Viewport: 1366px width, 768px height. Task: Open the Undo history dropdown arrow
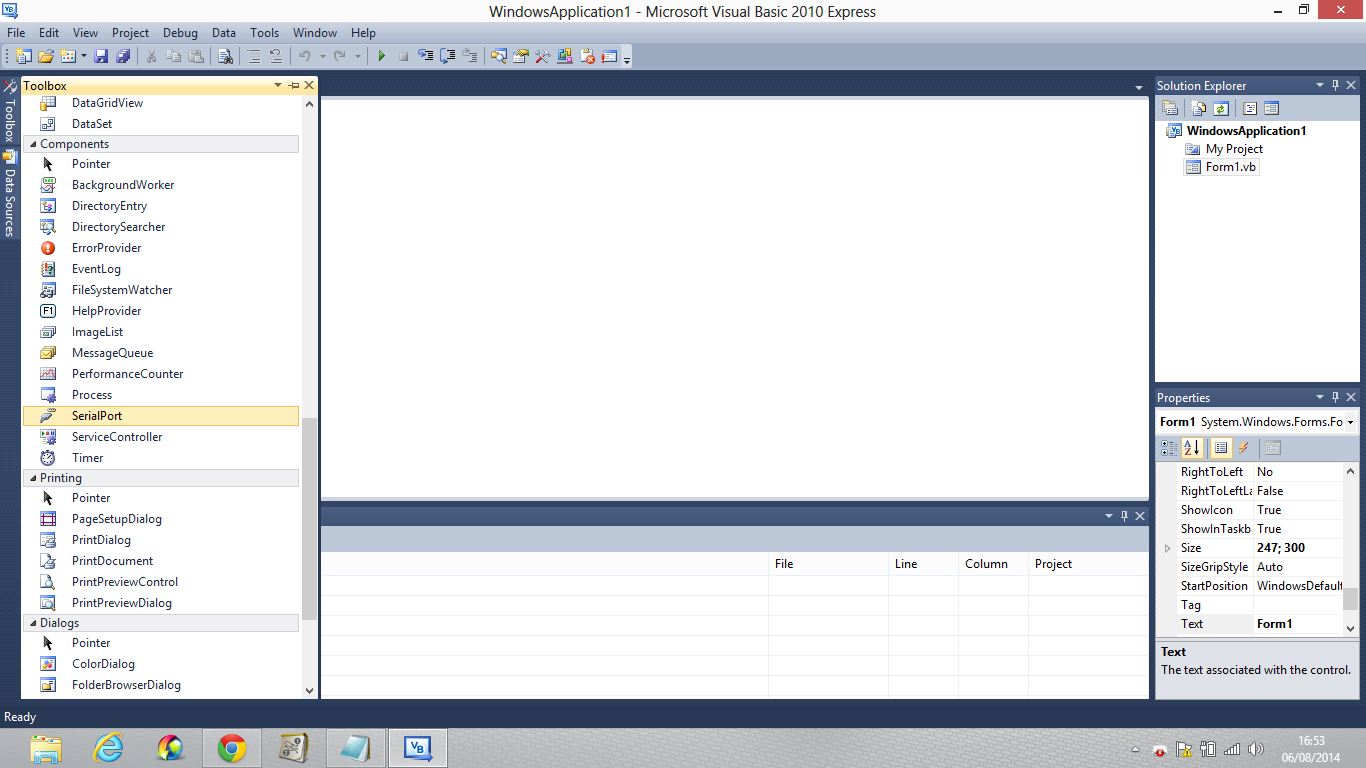323,56
